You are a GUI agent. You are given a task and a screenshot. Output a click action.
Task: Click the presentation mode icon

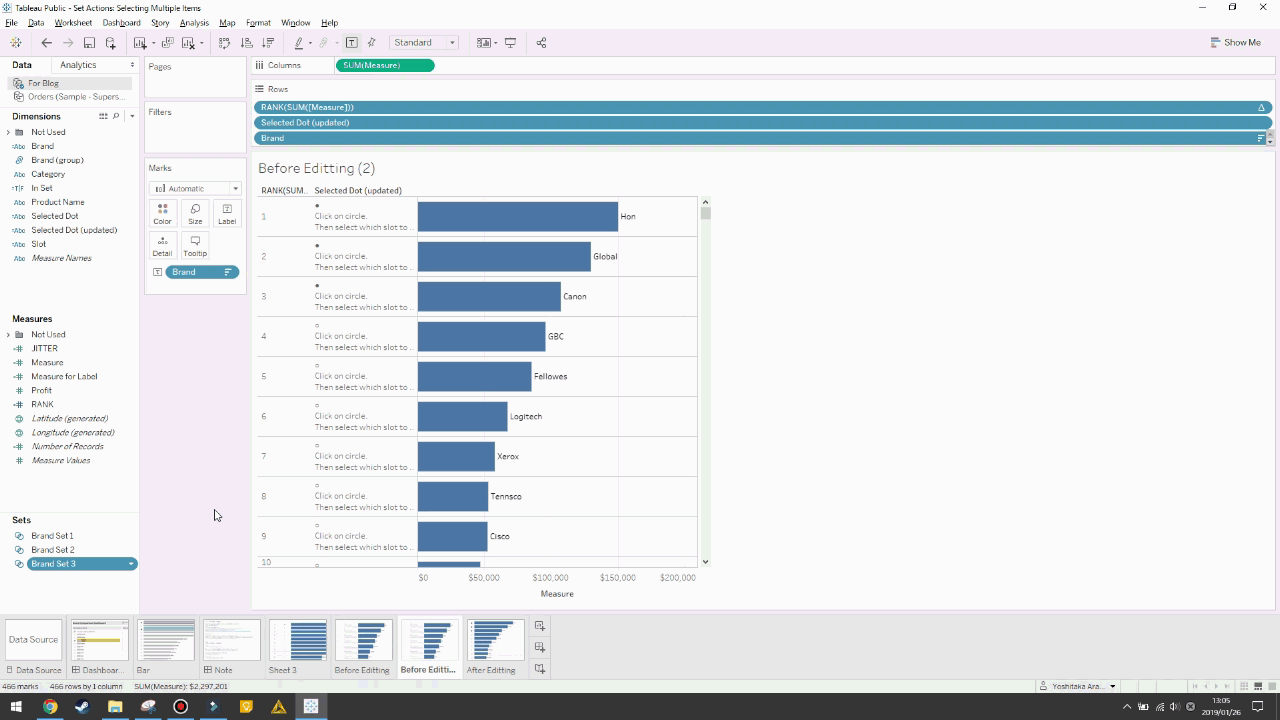click(x=511, y=43)
